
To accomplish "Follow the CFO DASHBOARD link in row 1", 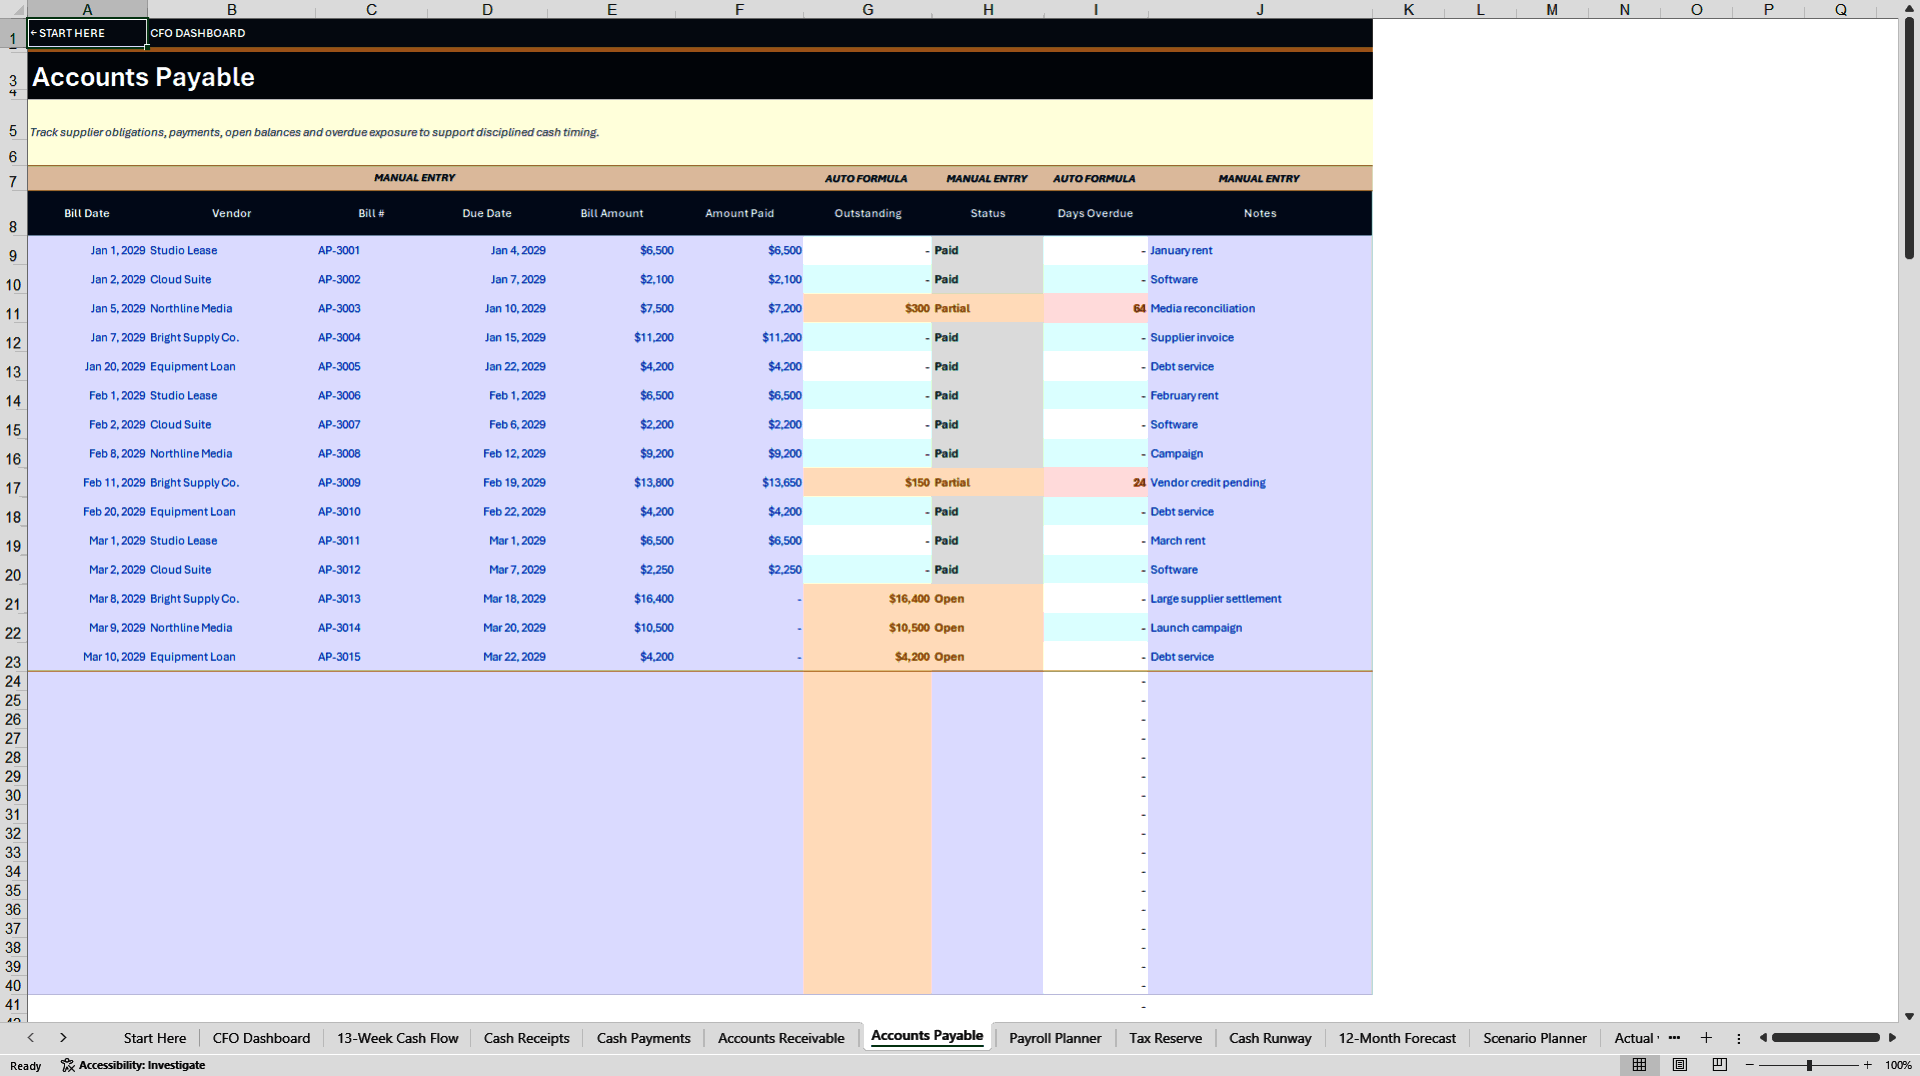I will pos(198,33).
